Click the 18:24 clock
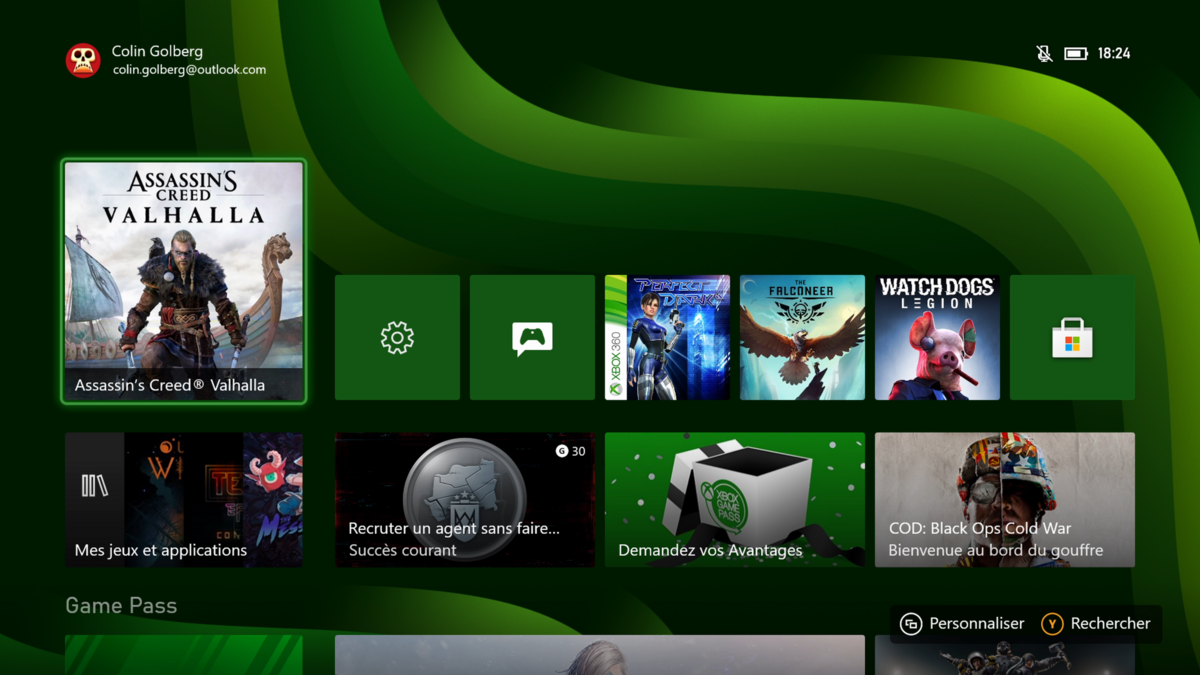Screen dimensions: 1200x675 click(x=1114, y=53)
